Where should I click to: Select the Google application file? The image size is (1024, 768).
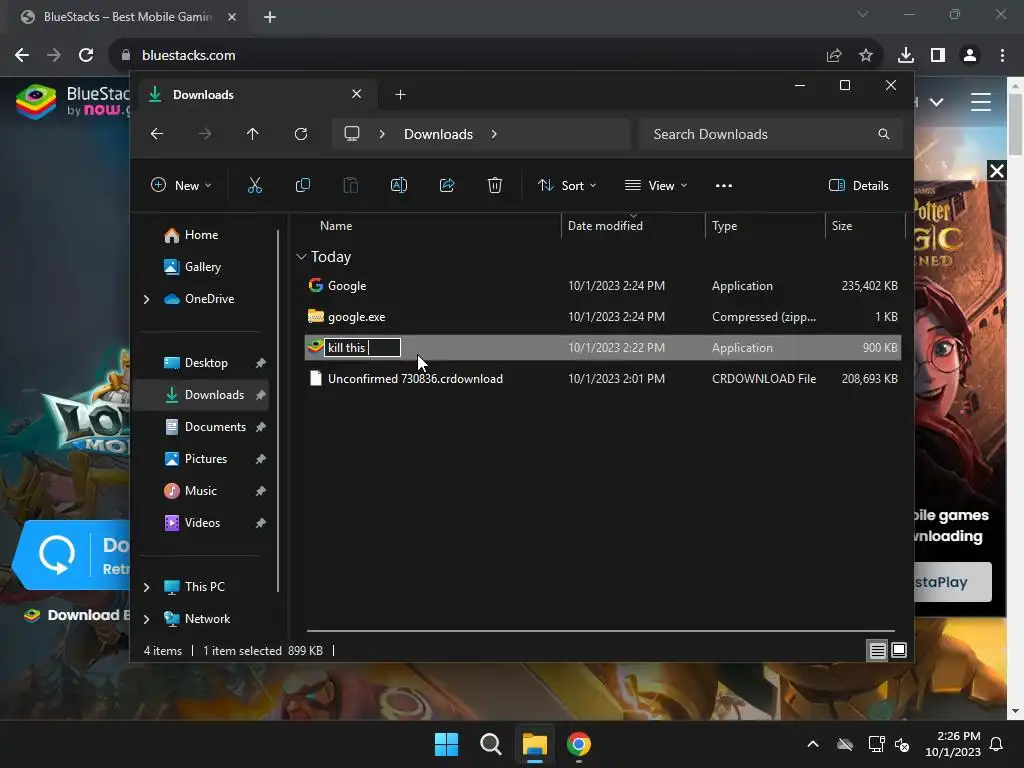point(603,285)
